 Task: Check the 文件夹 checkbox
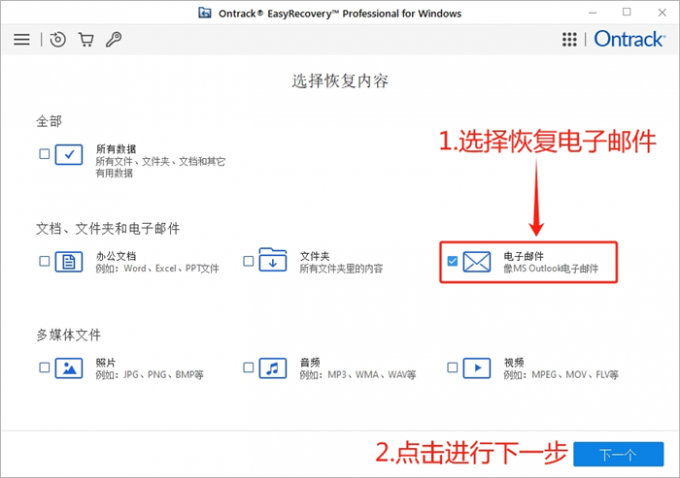coord(248,261)
